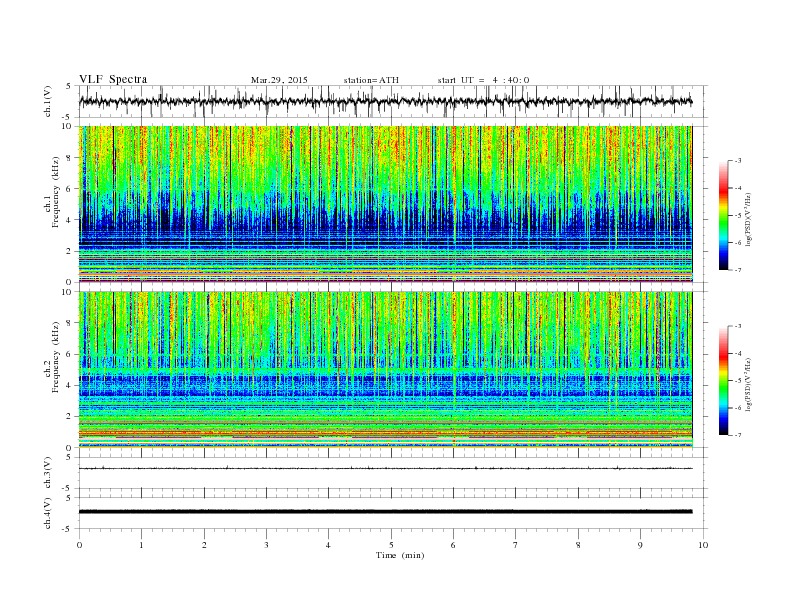Click the ch.4 voltage waveform trace

(x=385, y=512)
